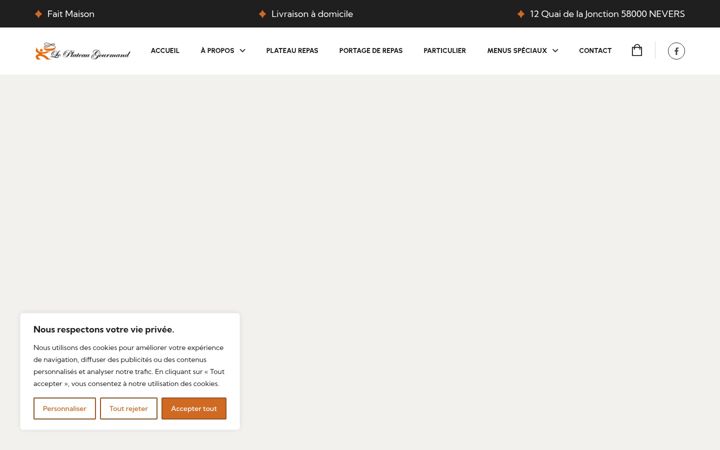The image size is (720, 450).
Task: Open the PORTAGE DE REPAS page
Action: click(x=371, y=51)
